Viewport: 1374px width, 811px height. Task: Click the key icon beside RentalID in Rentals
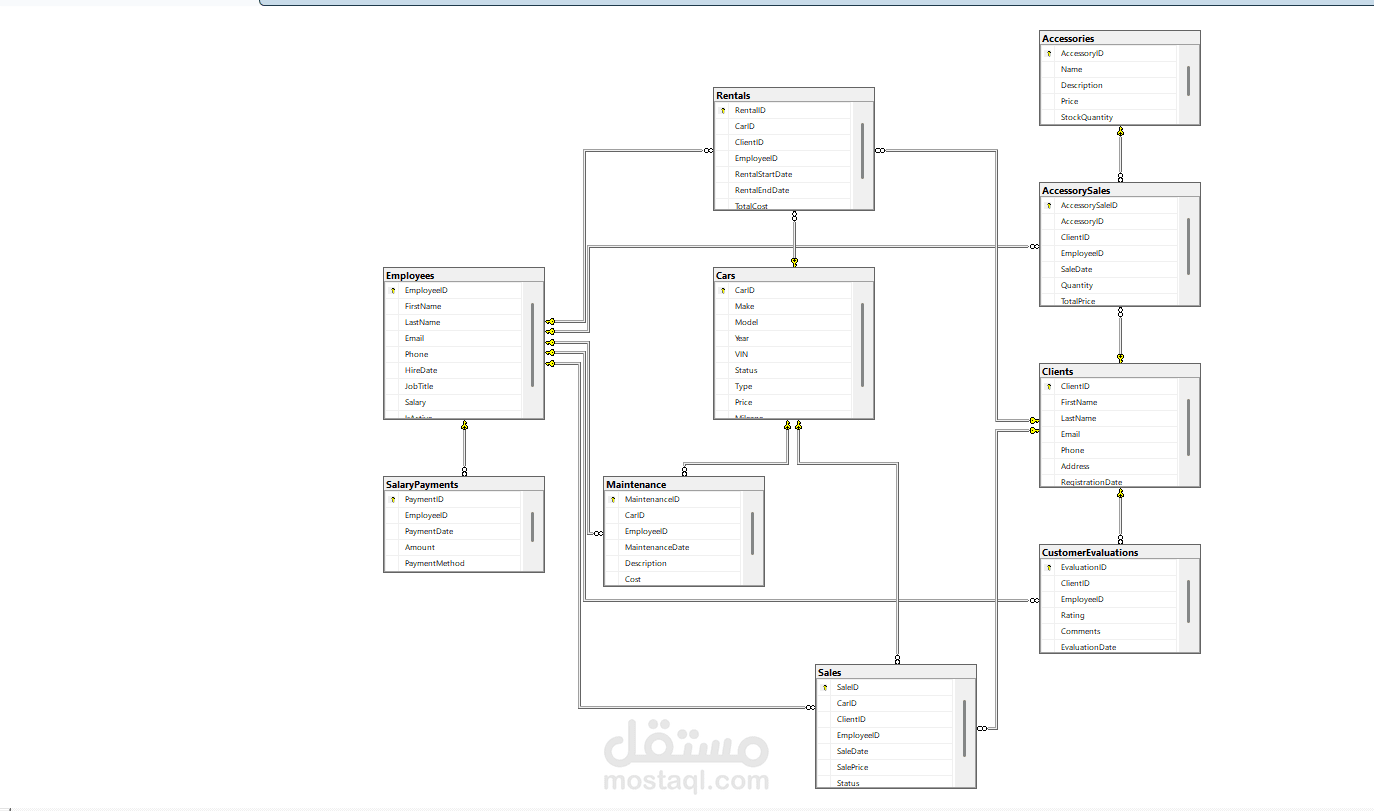pos(723,110)
